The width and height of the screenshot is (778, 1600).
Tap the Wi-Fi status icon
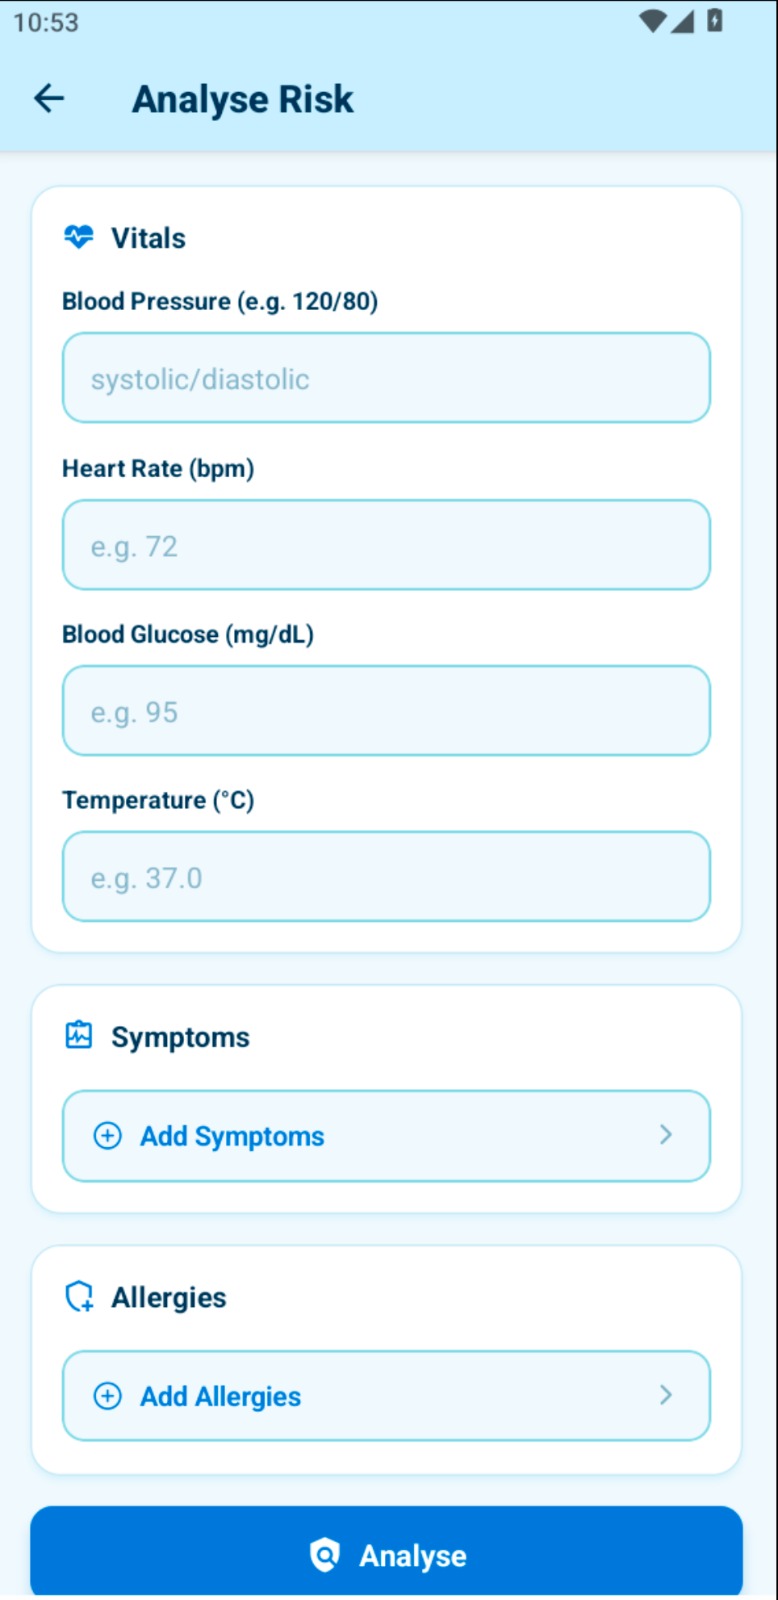click(653, 21)
